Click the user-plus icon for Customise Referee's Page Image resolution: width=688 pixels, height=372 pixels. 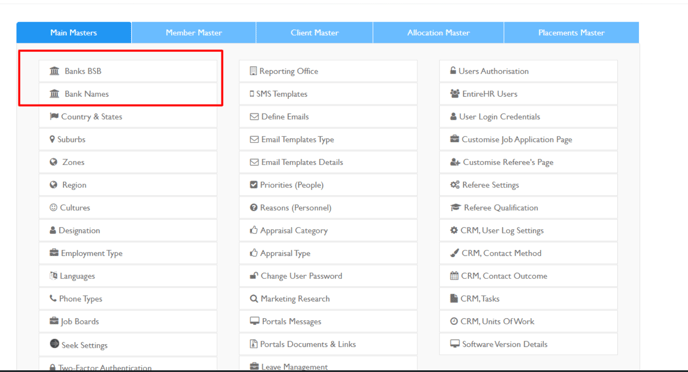click(x=455, y=162)
